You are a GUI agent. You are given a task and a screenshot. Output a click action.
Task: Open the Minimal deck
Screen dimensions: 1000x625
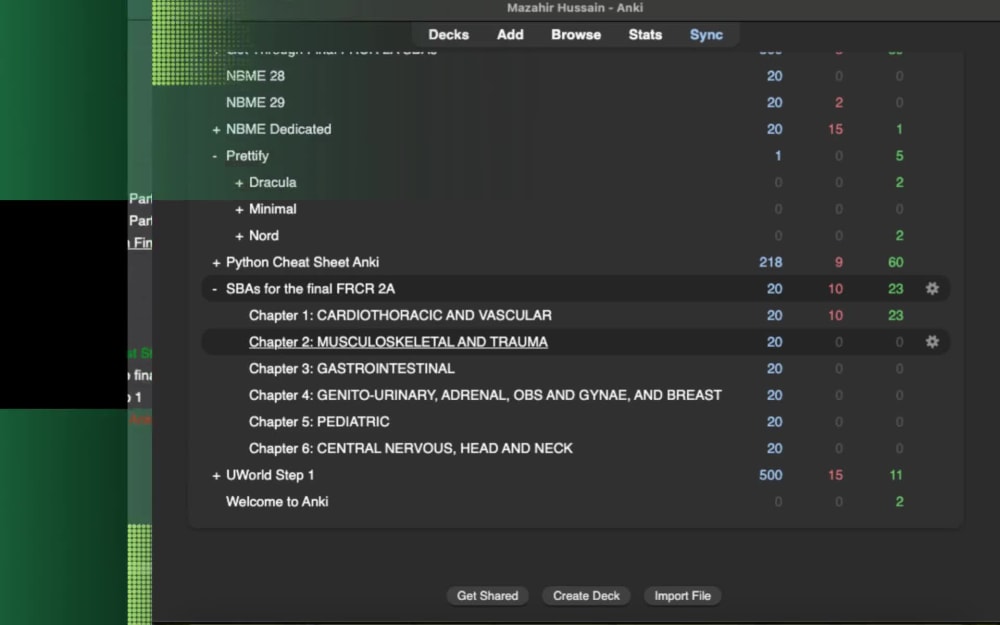coord(272,209)
